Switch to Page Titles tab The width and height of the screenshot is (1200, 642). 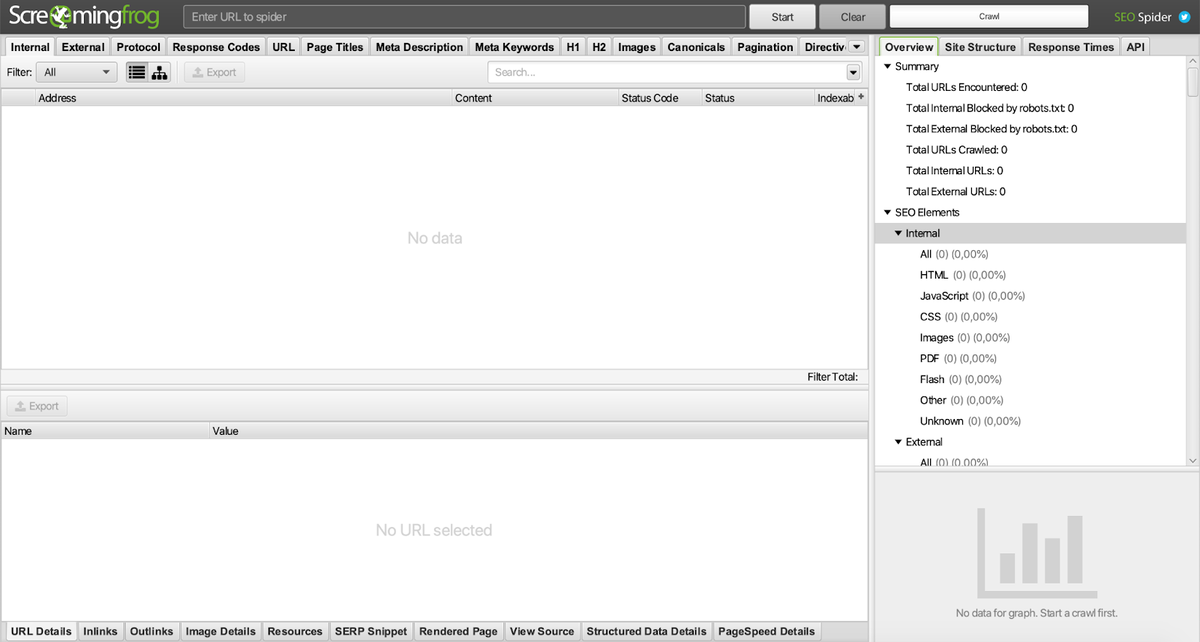(x=335, y=47)
